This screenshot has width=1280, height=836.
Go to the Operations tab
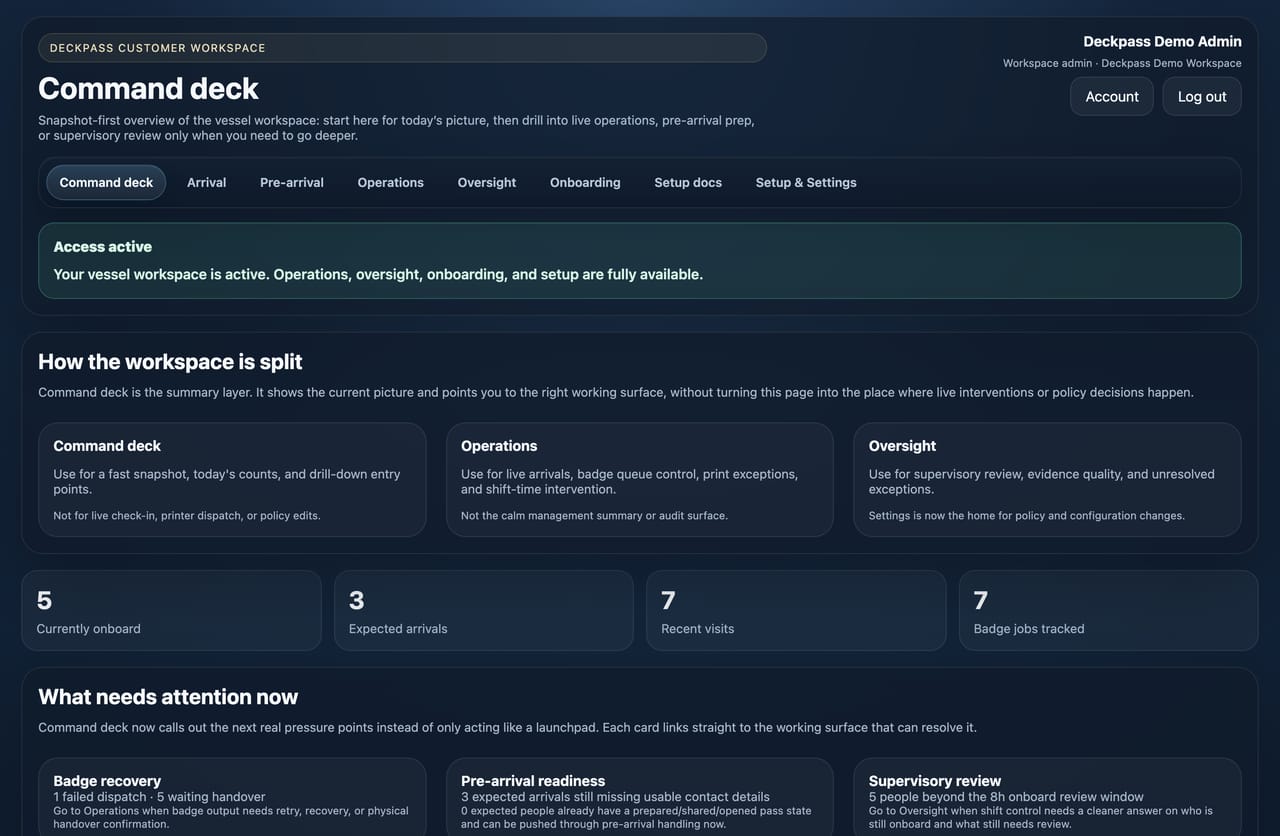click(x=391, y=182)
